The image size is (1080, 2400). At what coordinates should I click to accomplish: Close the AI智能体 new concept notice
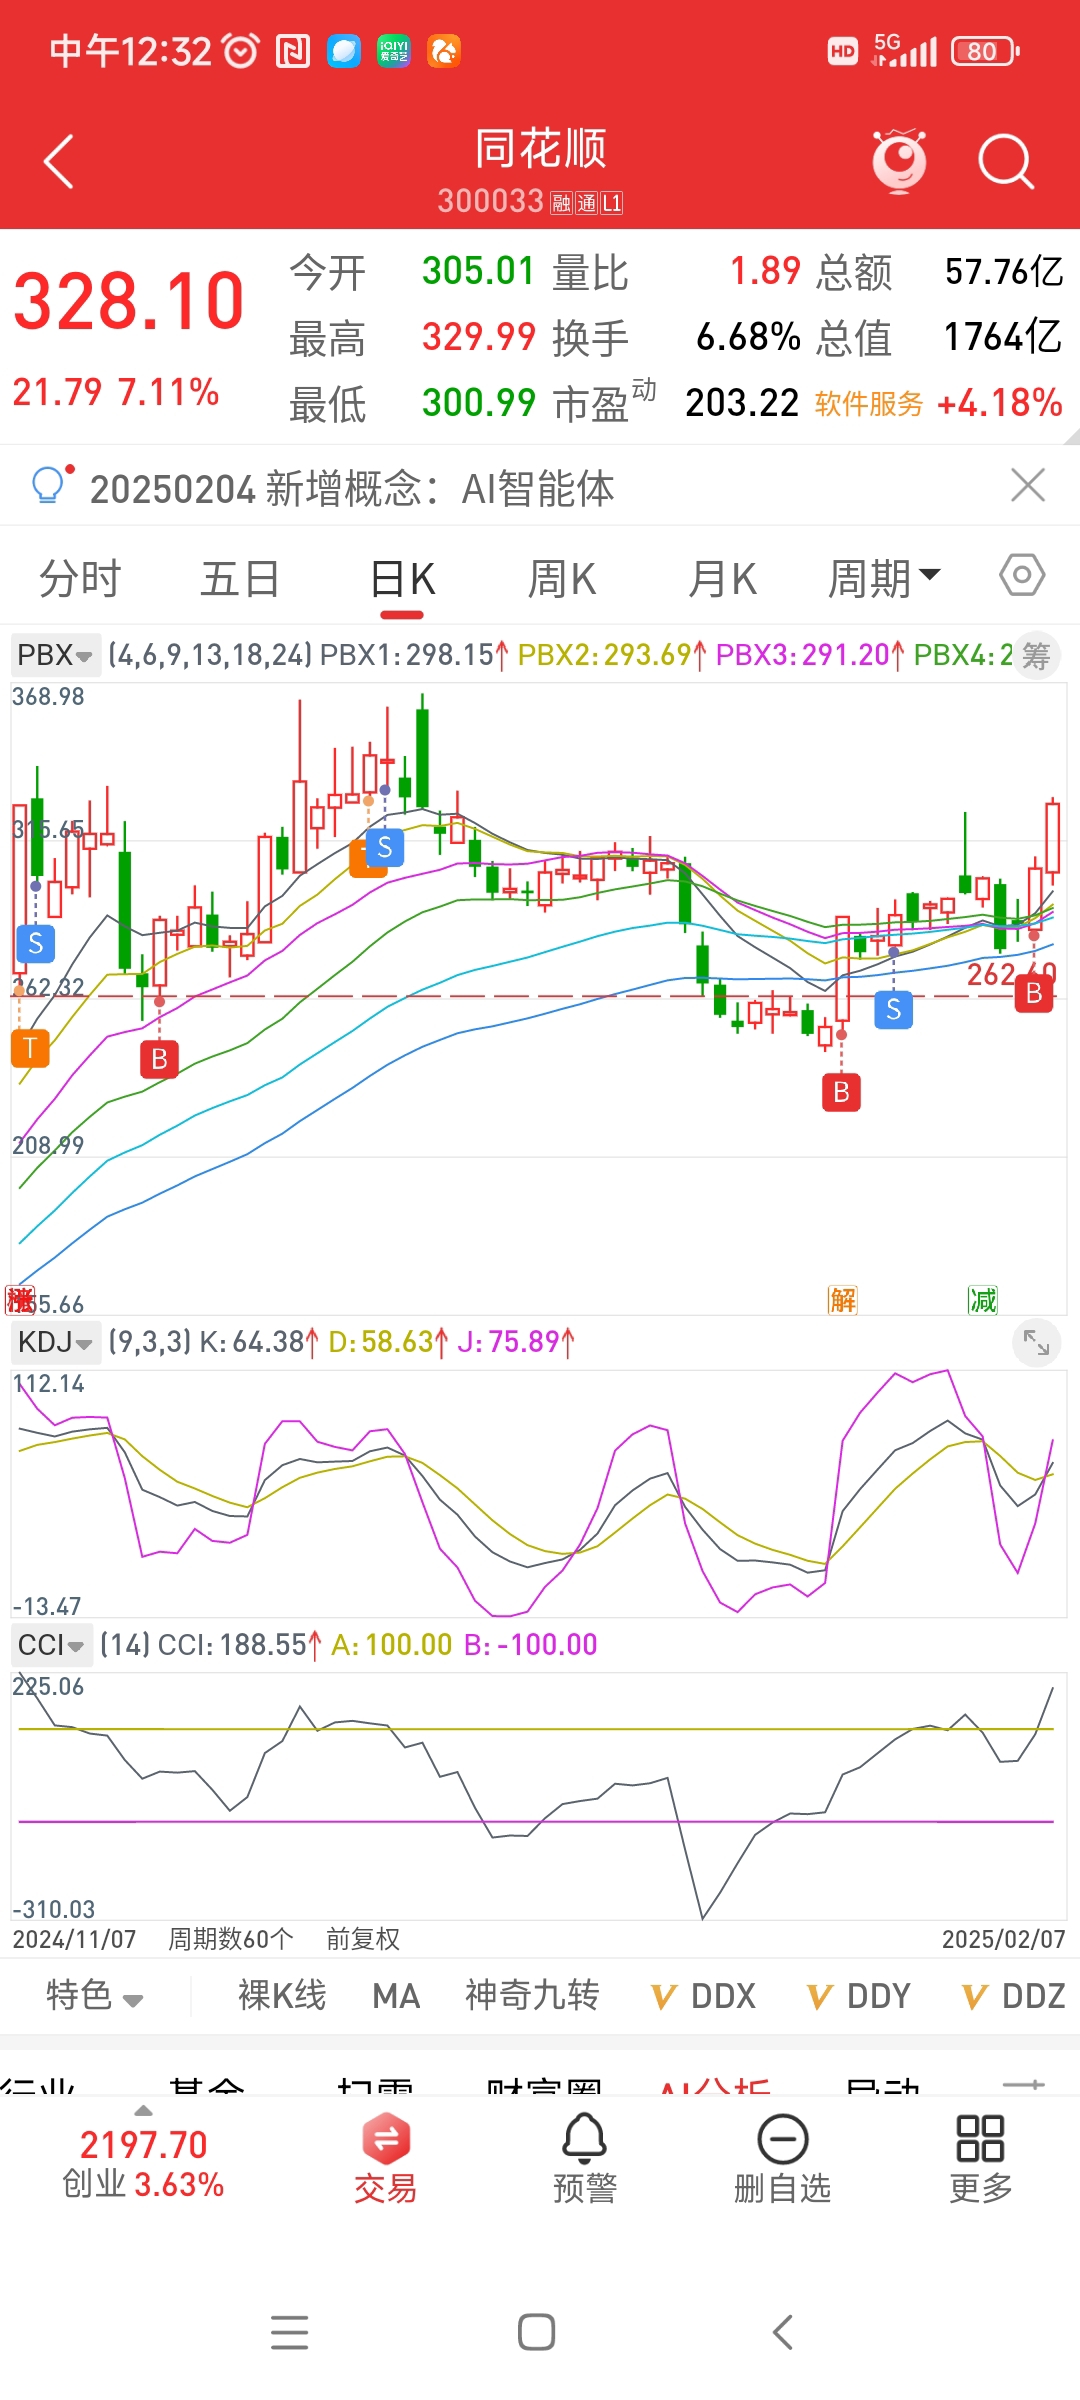(x=1028, y=485)
